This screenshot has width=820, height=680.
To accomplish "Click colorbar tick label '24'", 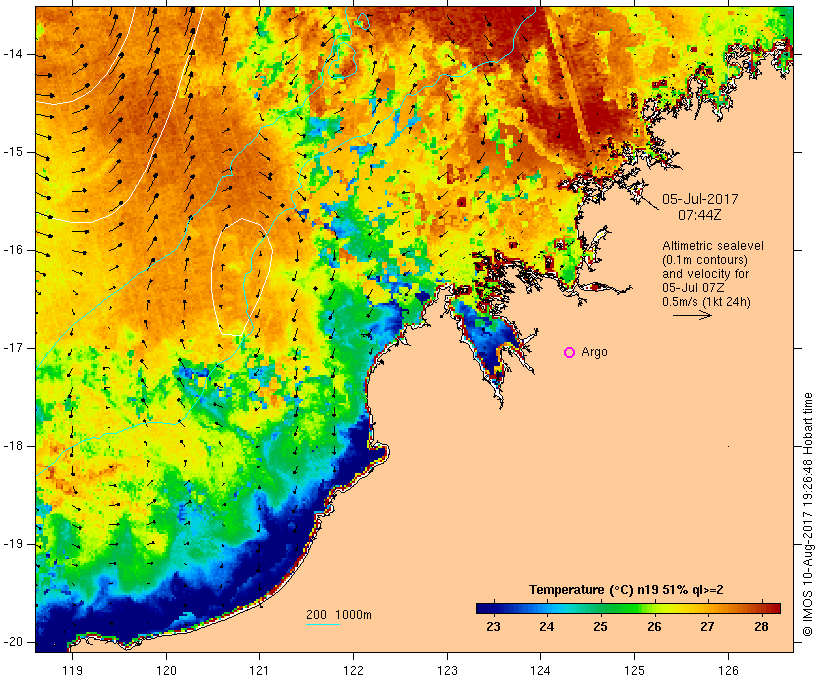I will [547, 627].
